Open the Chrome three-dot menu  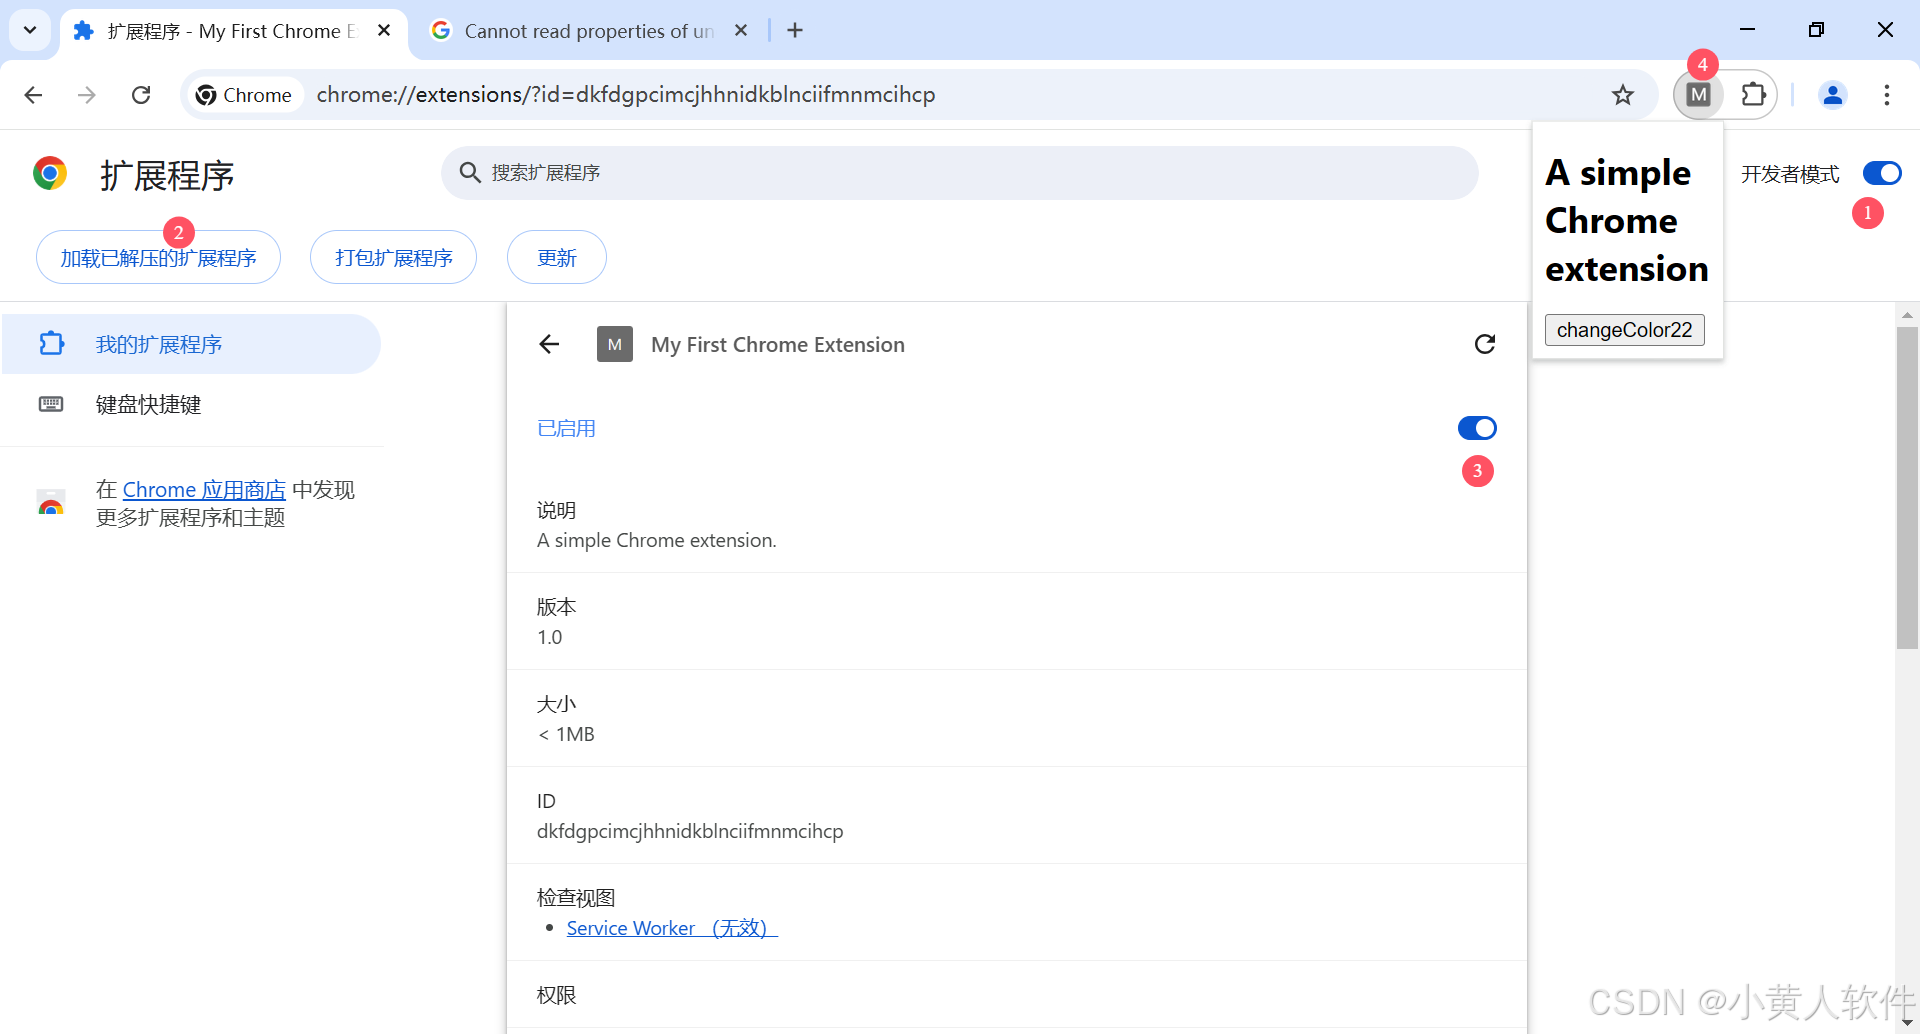(x=1887, y=95)
